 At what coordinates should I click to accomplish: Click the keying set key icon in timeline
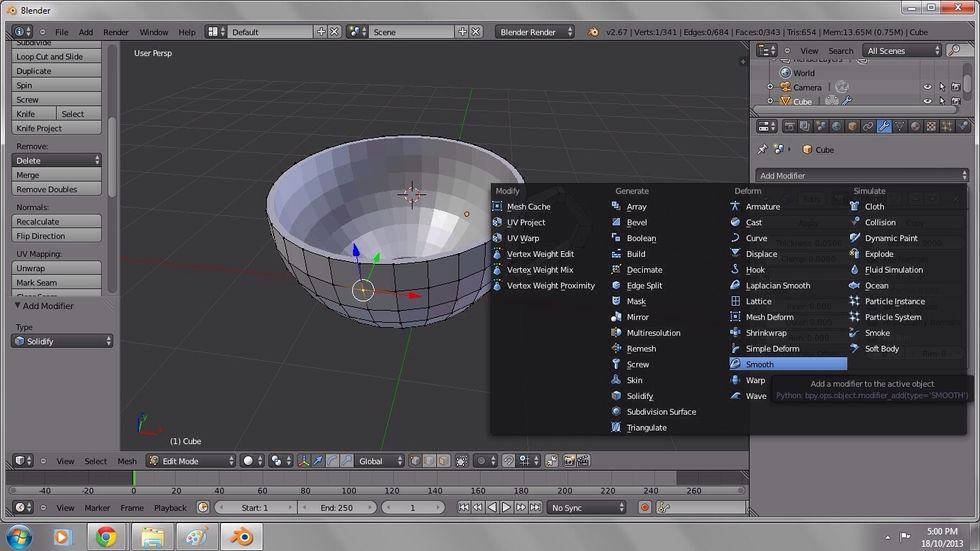664,508
